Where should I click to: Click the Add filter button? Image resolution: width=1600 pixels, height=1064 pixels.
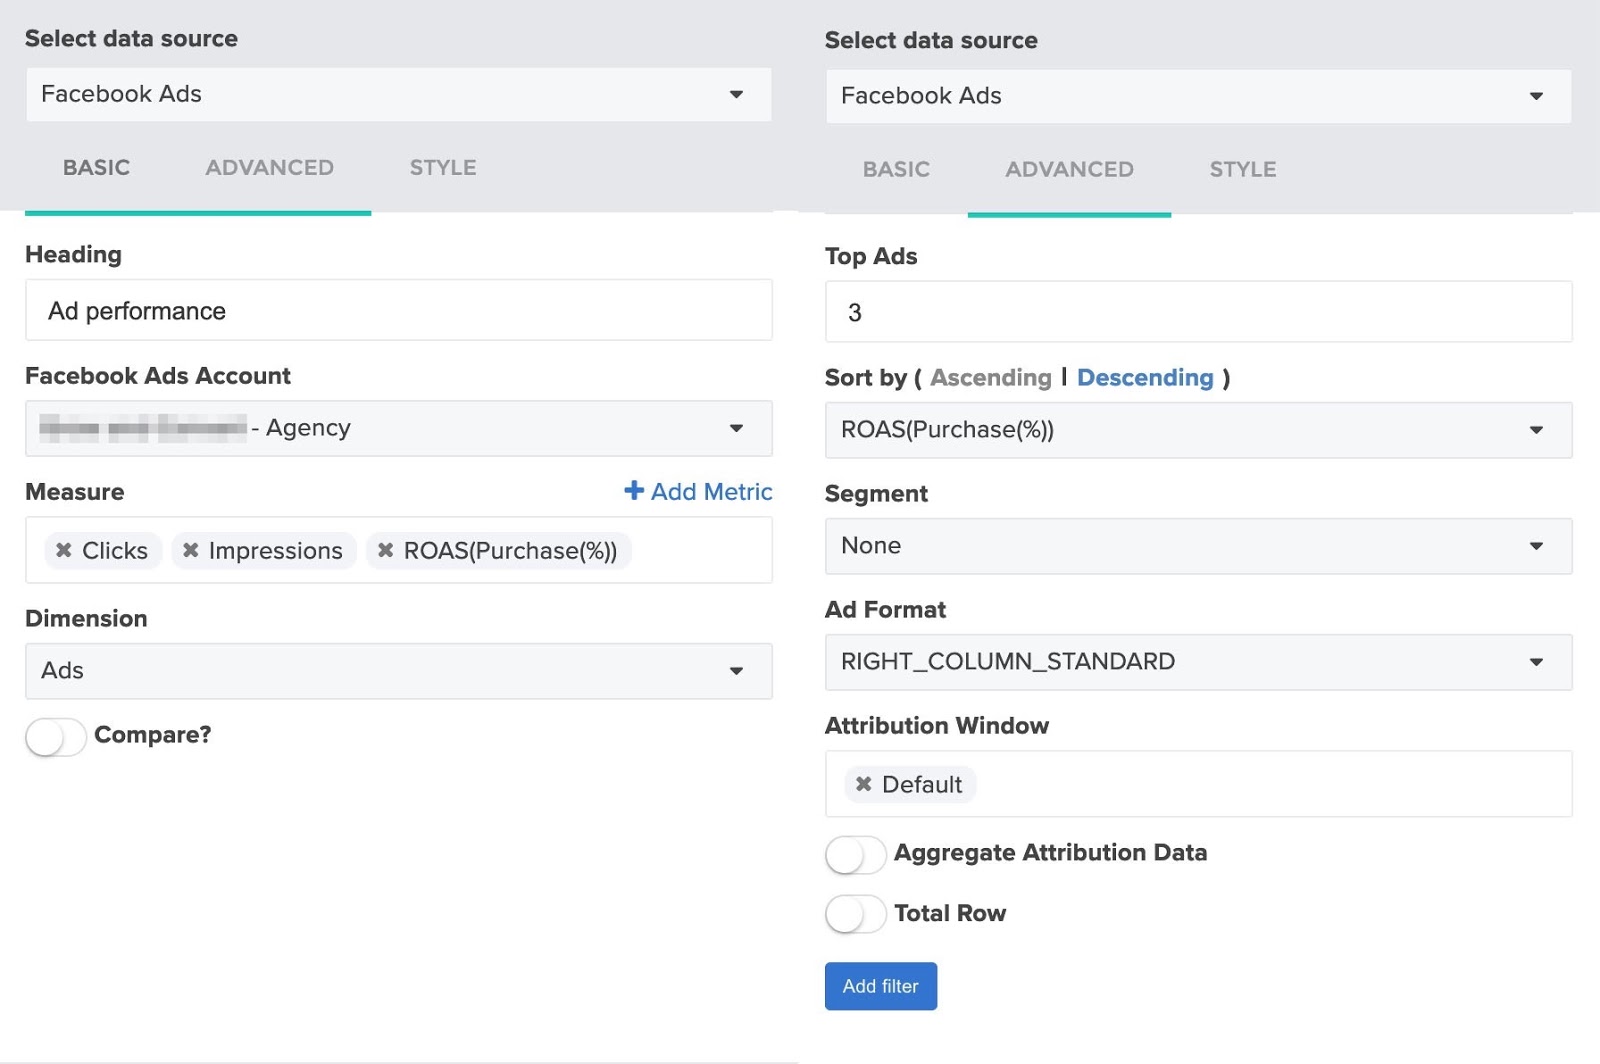click(880, 986)
